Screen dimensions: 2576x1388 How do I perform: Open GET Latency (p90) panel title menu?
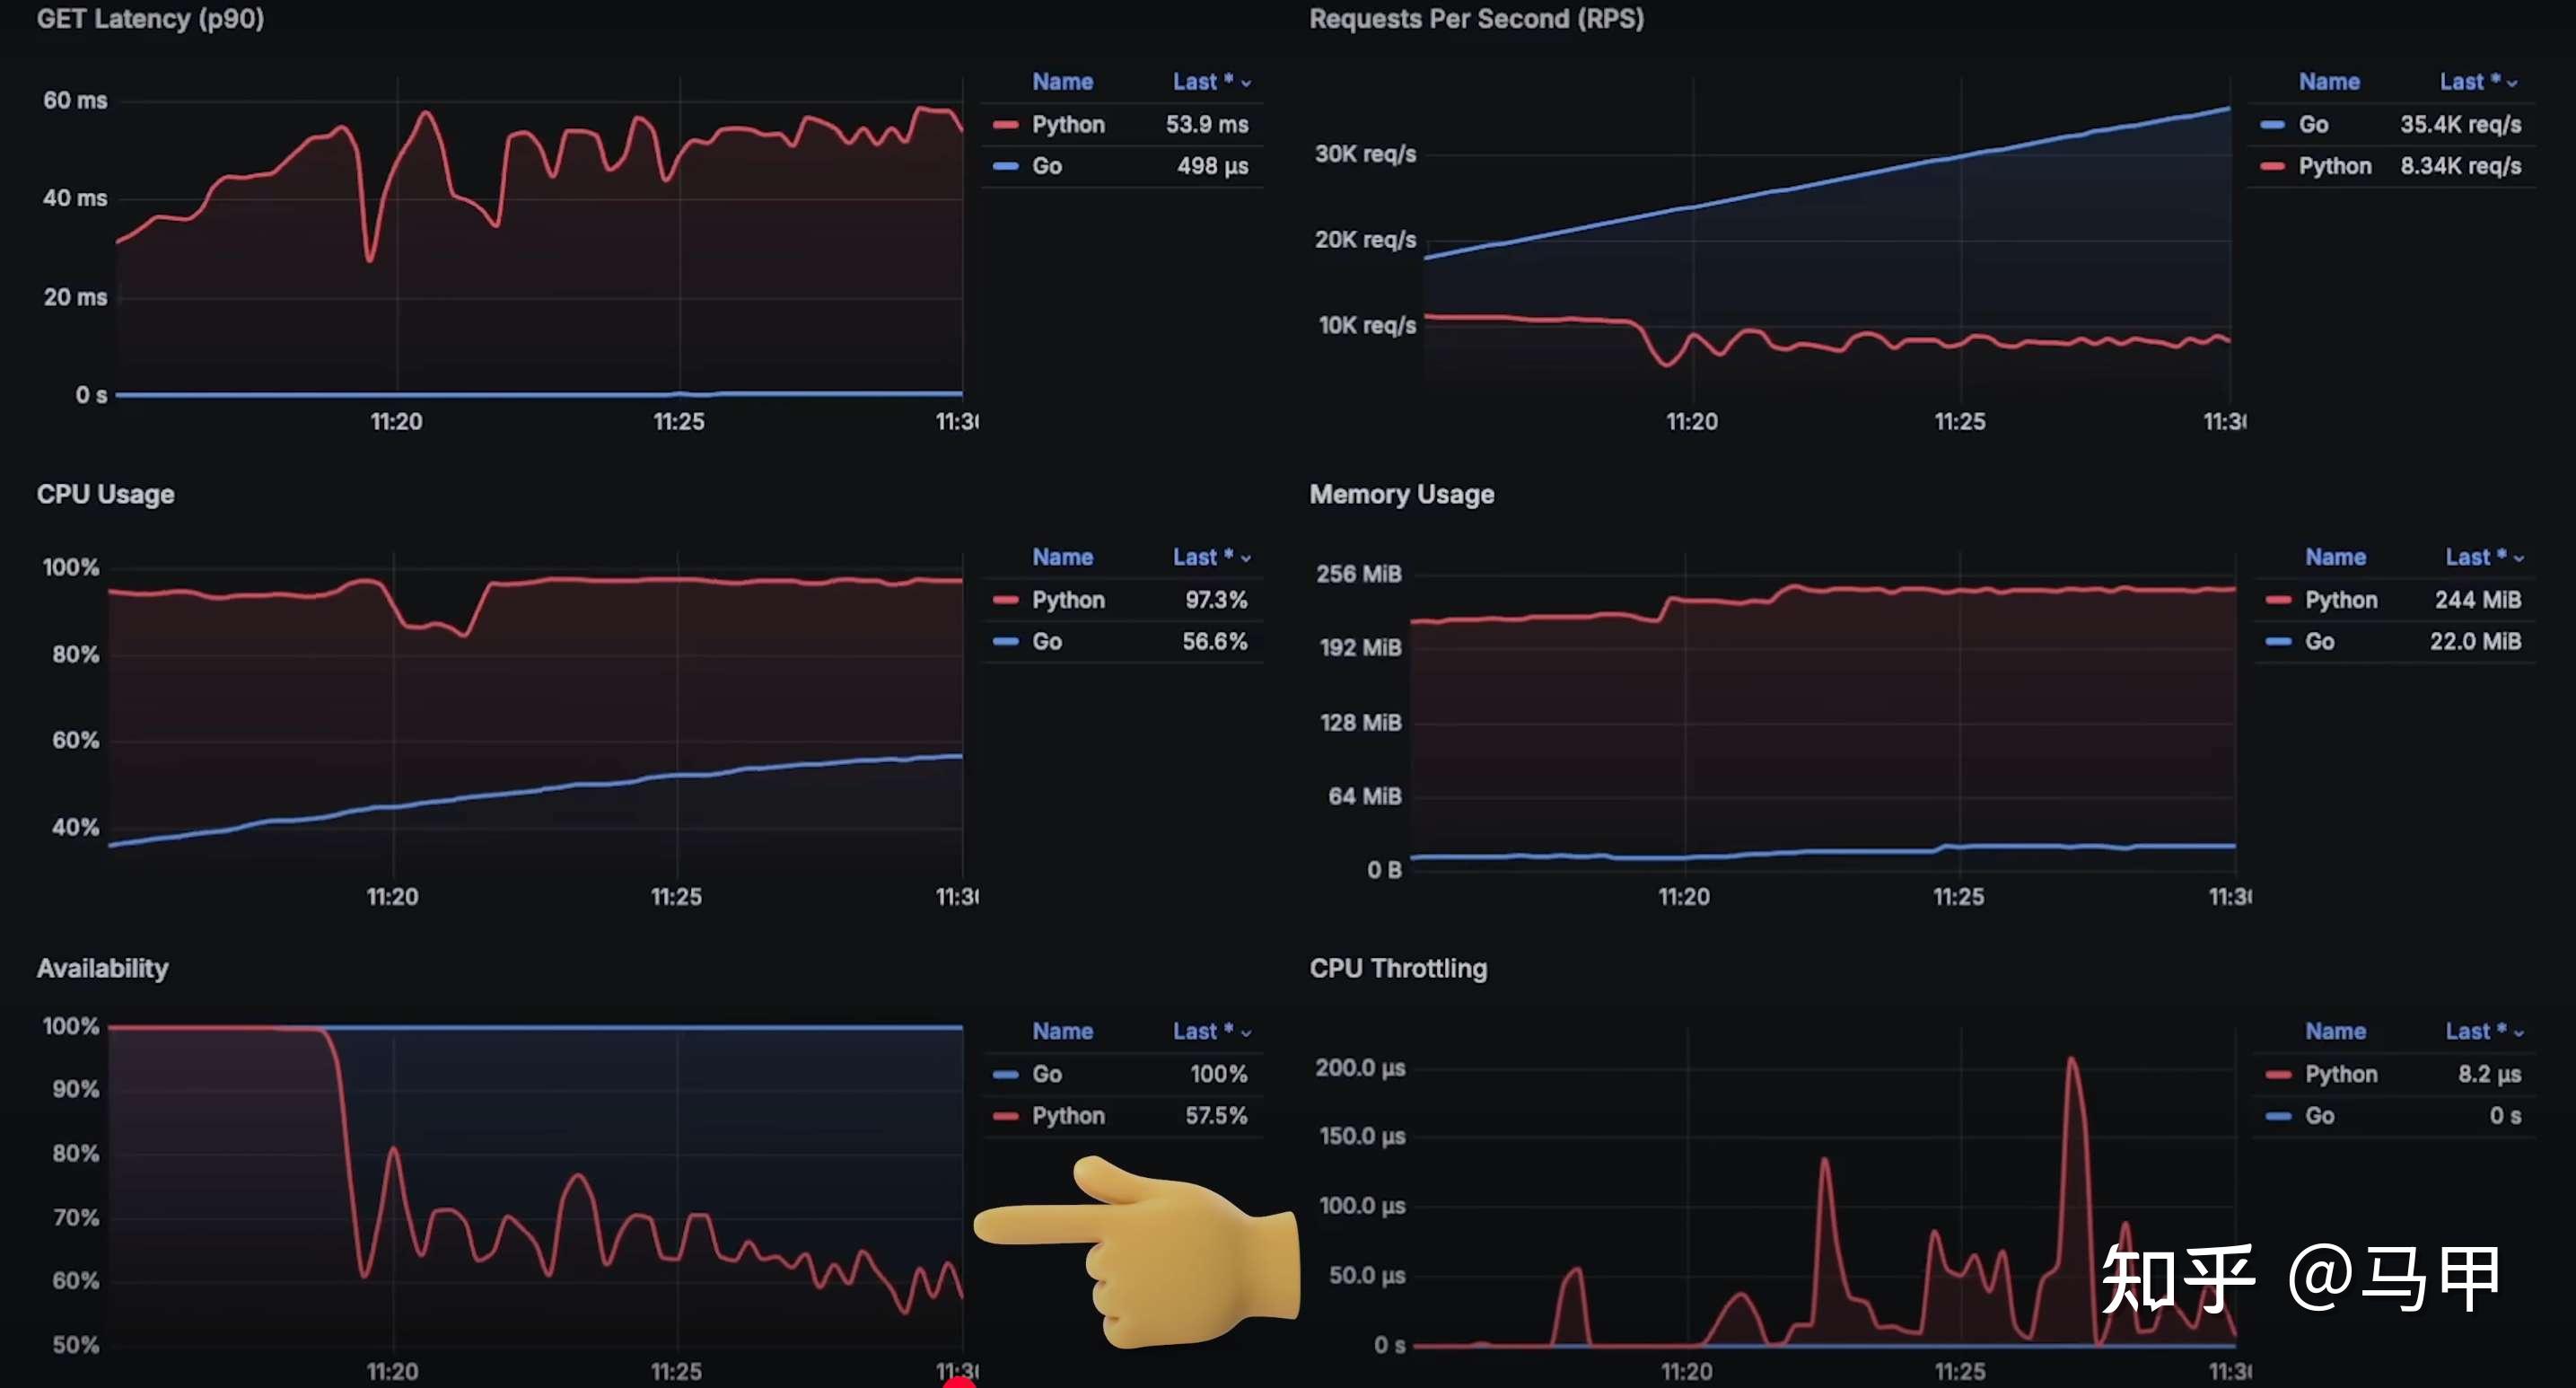coord(150,19)
